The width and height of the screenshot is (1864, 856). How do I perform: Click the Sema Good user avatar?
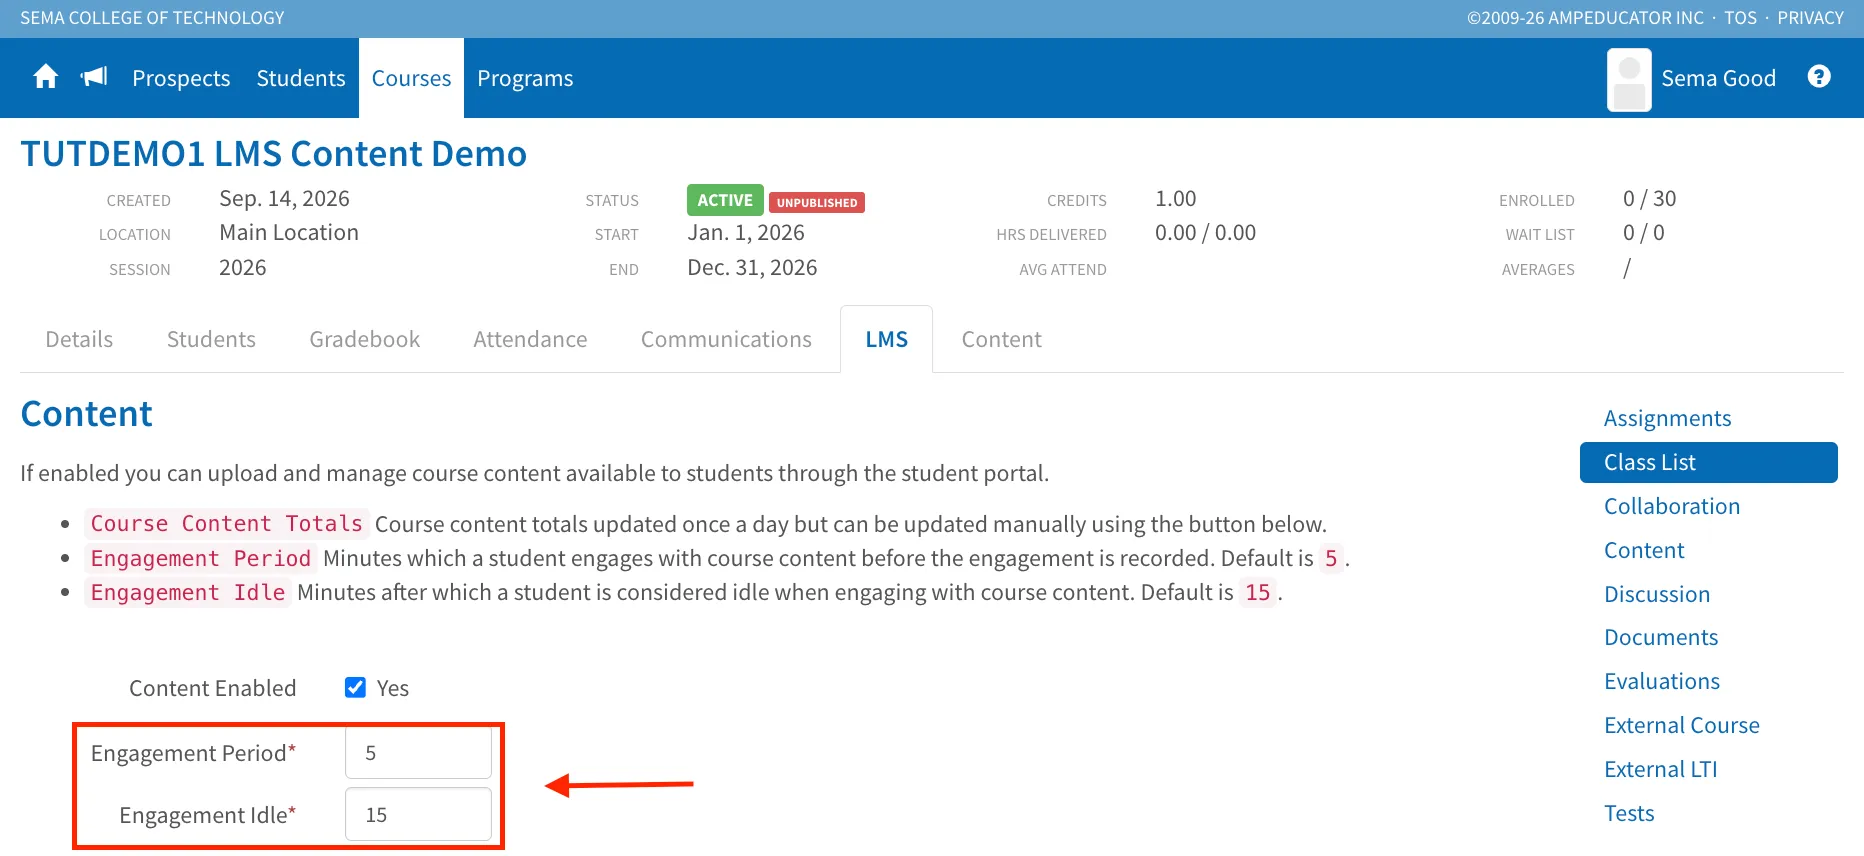[x=1629, y=79]
